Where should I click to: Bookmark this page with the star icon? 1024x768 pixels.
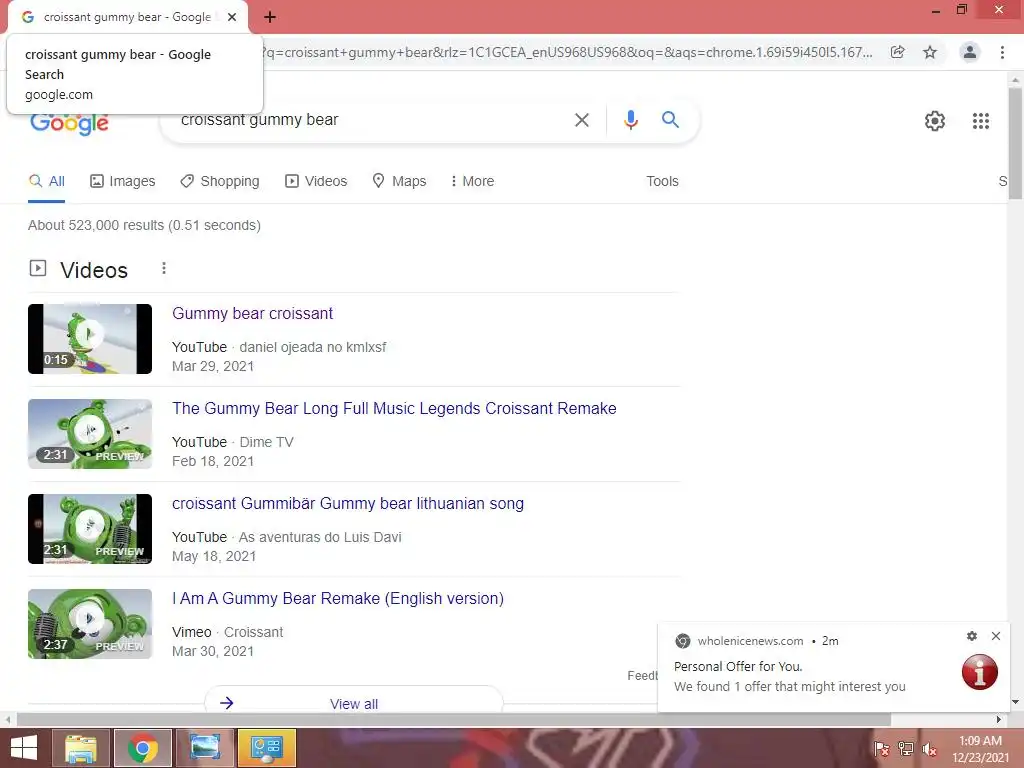click(930, 52)
